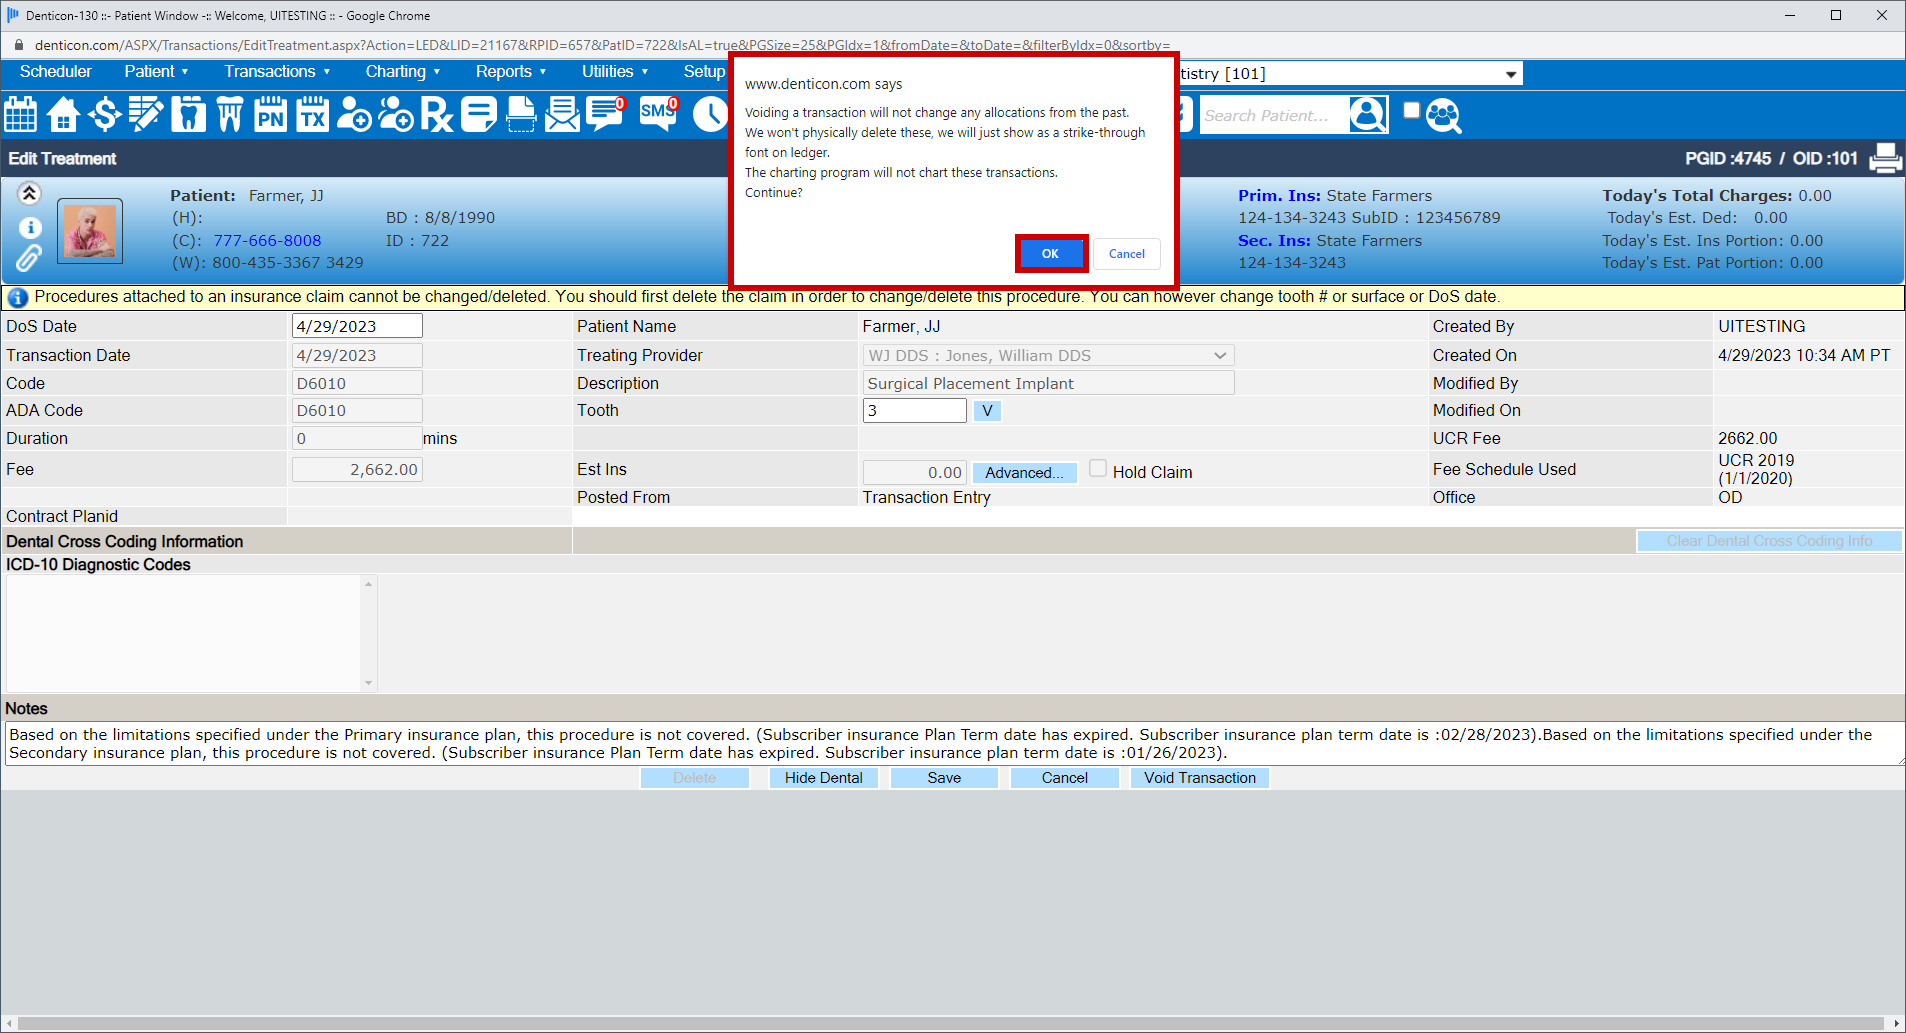Viewport: 1906px width, 1033px height.
Task: Click the Void Transaction button
Action: coord(1199,777)
